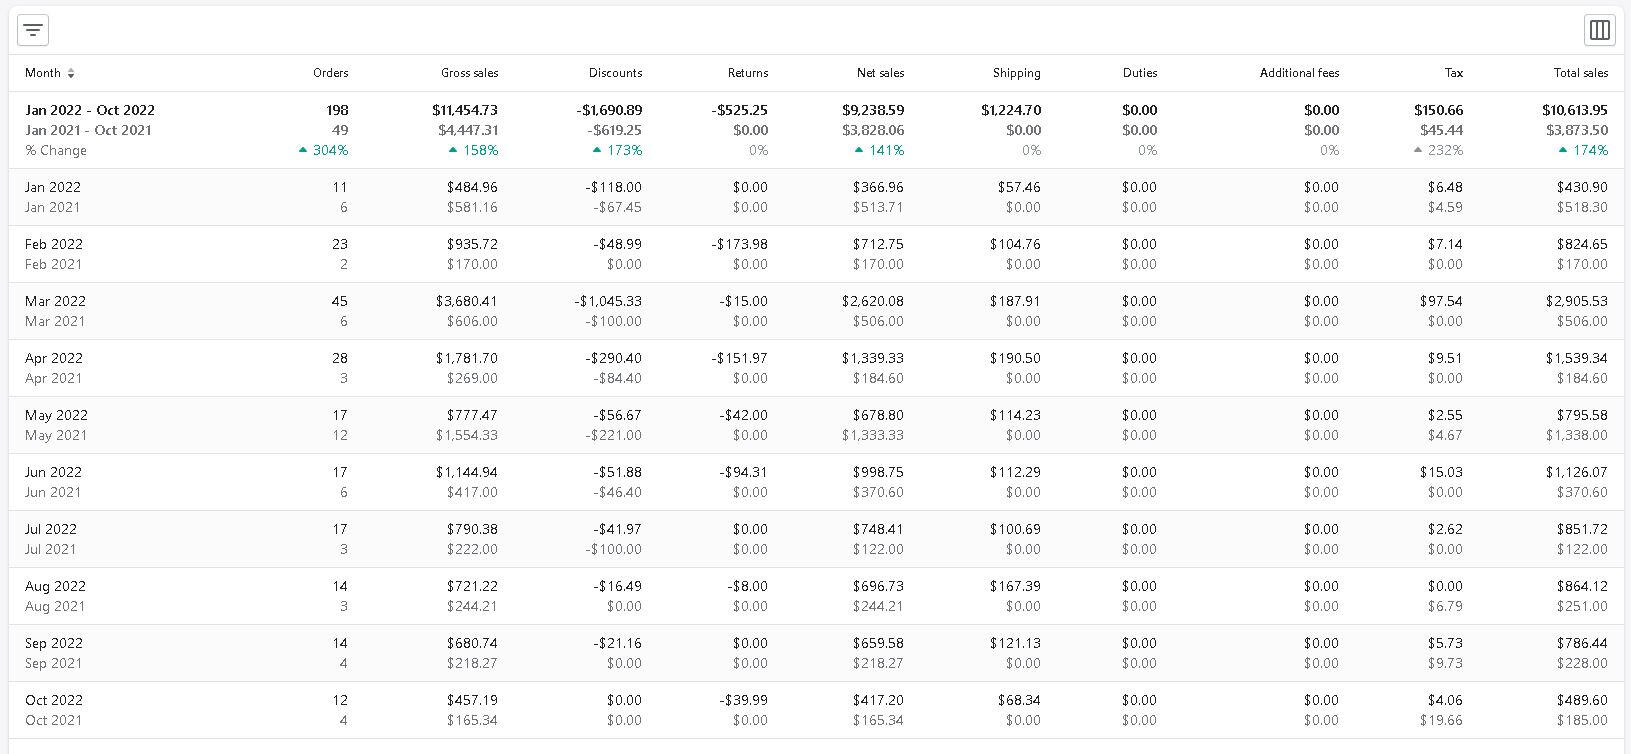This screenshot has width=1631, height=754.
Task: Click Jun 2022 returns -$94.31
Action: (x=744, y=472)
